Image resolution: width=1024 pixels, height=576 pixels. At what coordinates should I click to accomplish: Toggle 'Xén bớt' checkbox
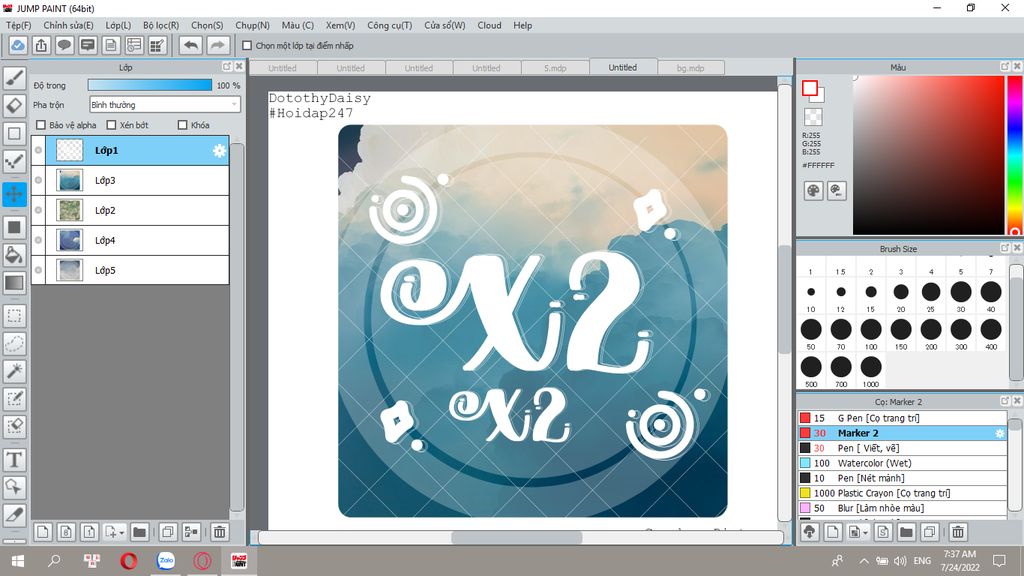click(111, 125)
